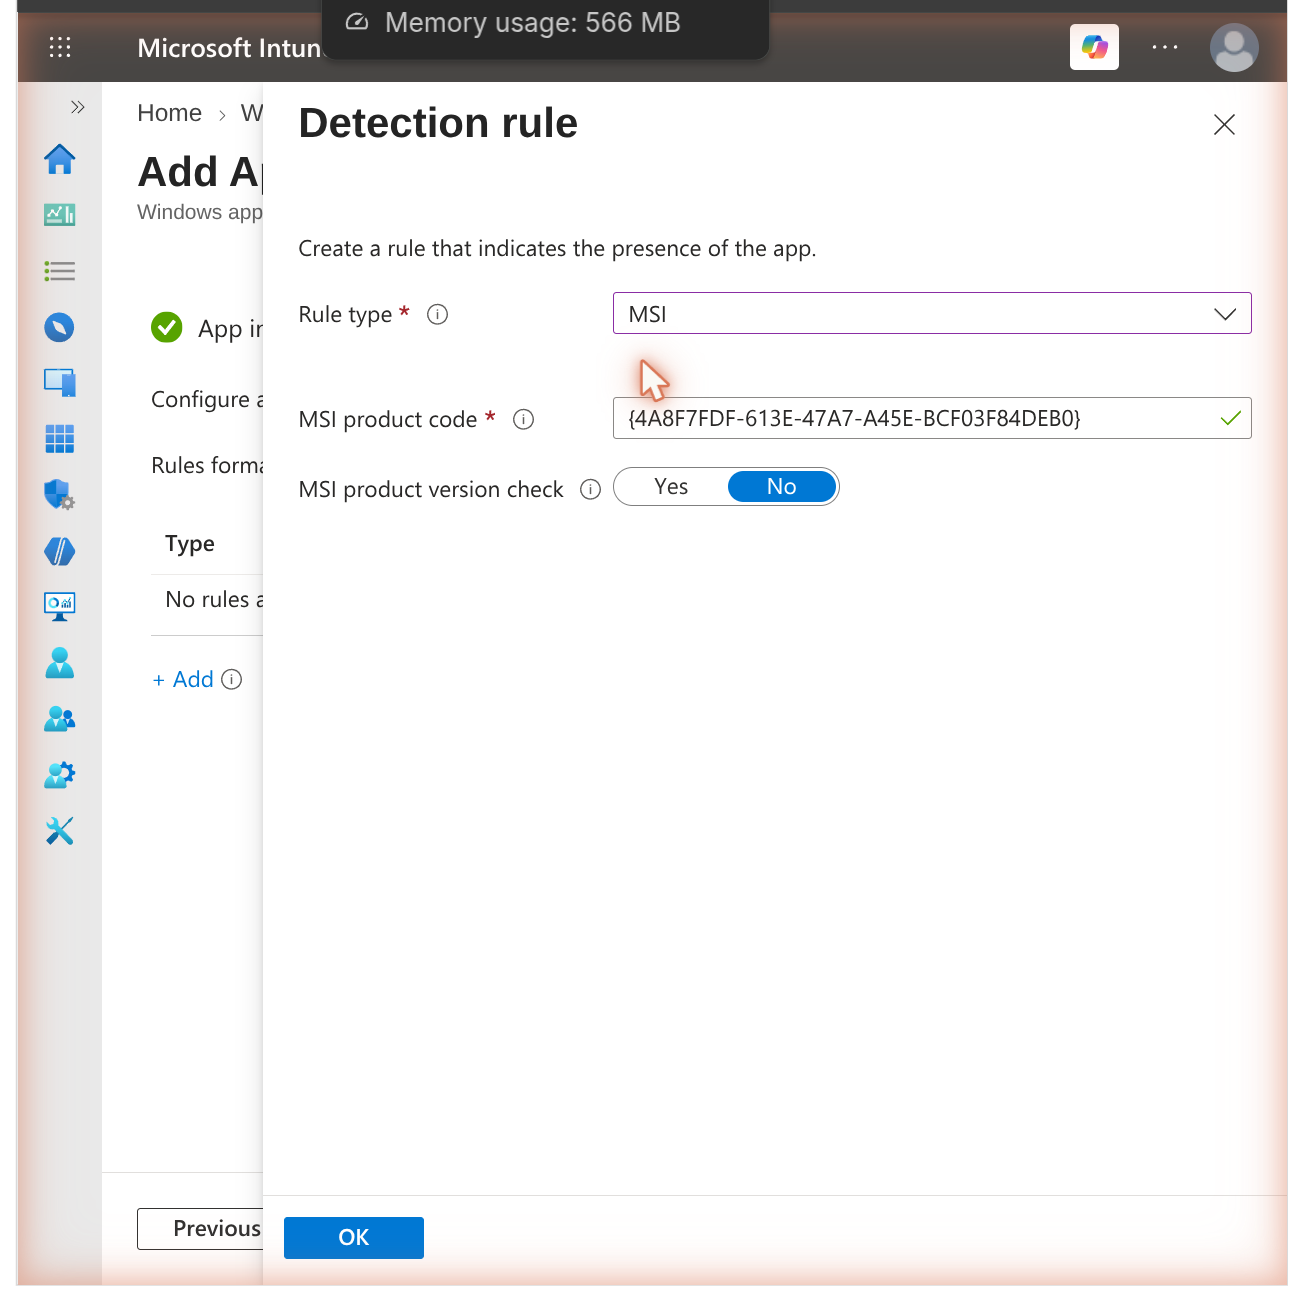Open the app launcher waffle menu

(x=60, y=47)
